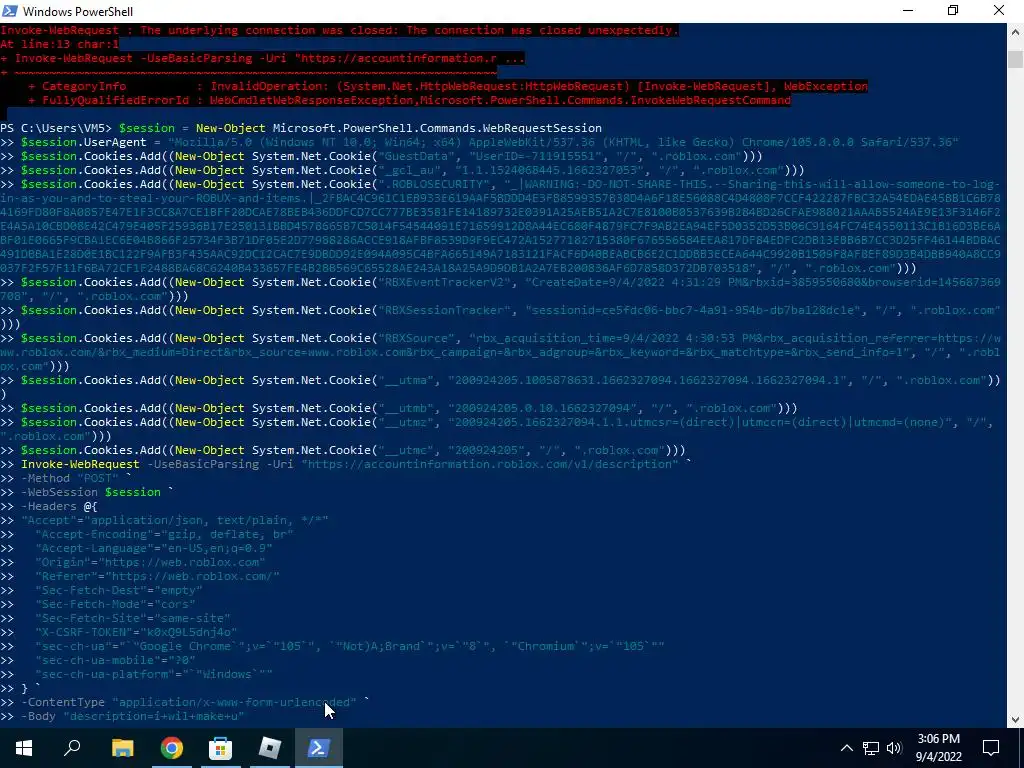Restore down the PowerShell window

pyautogui.click(x=953, y=10)
